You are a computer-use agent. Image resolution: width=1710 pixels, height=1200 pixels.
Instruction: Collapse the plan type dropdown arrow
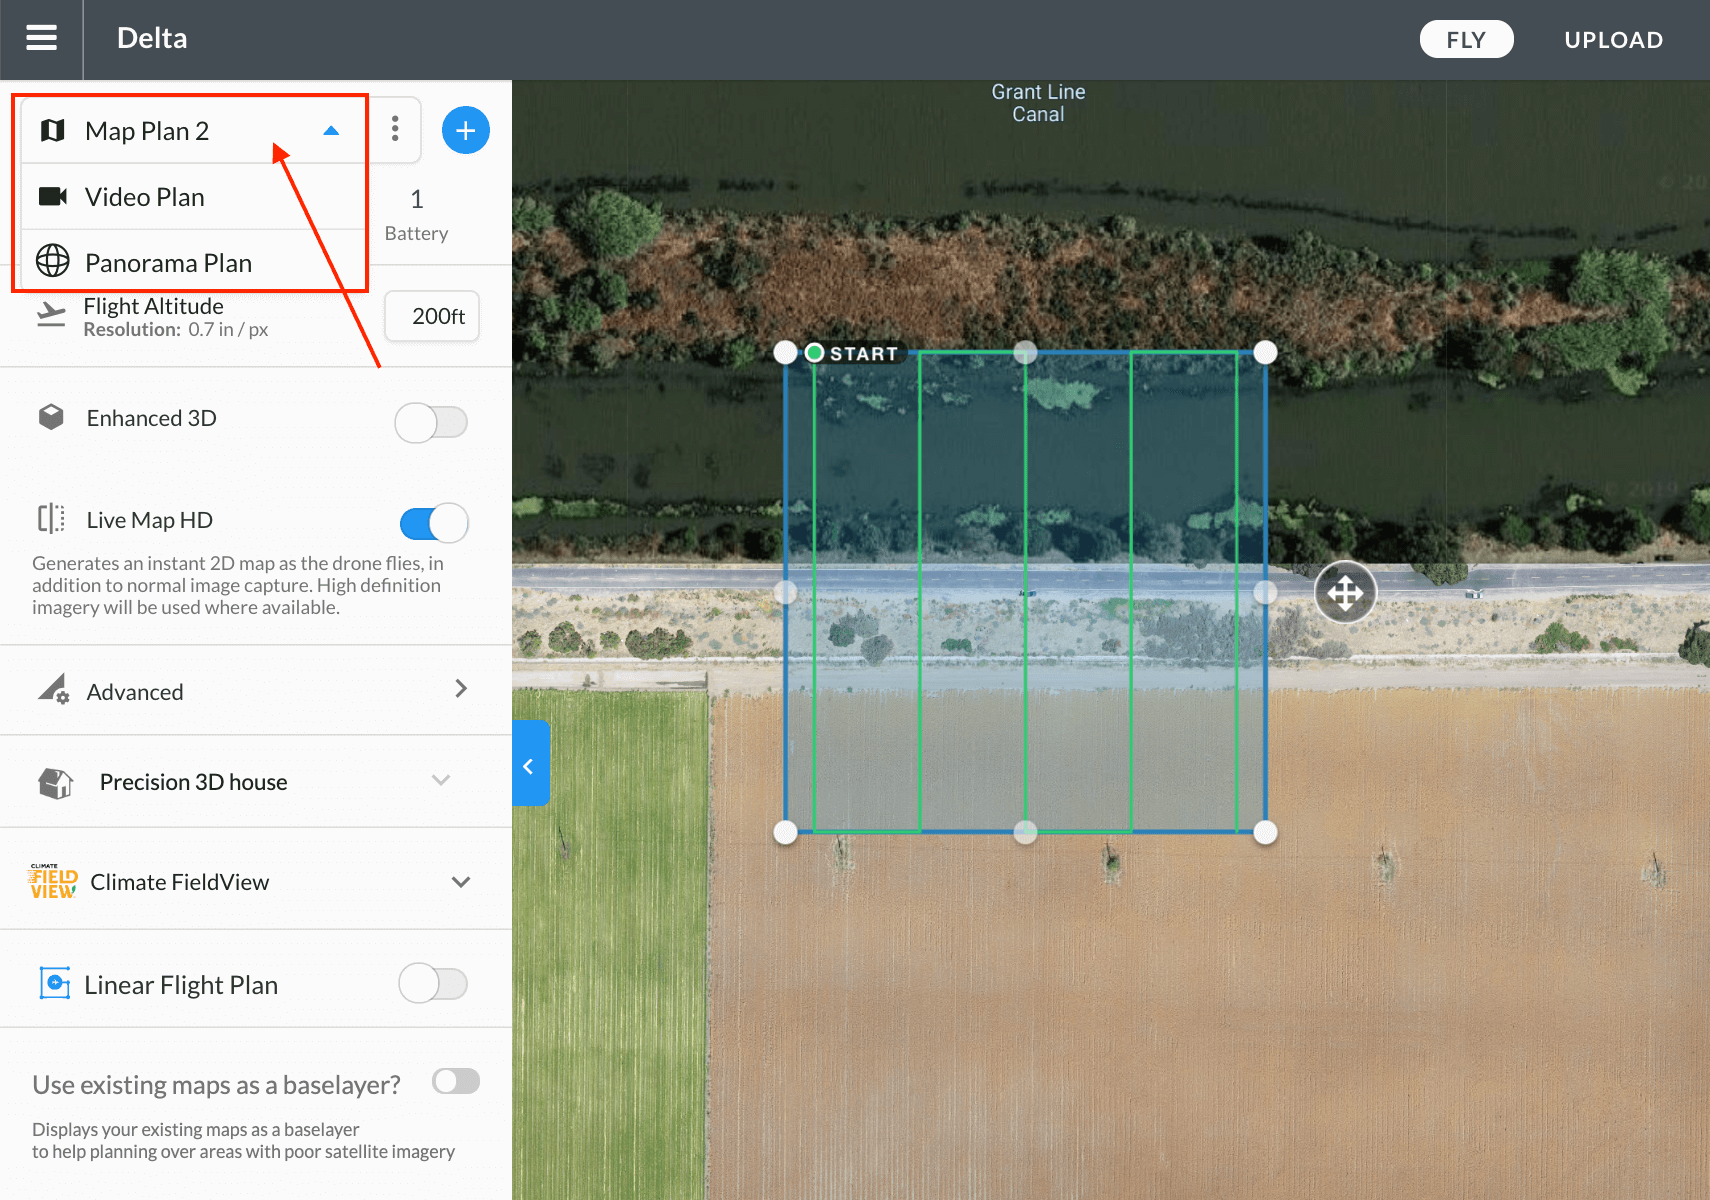(x=331, y=131)
